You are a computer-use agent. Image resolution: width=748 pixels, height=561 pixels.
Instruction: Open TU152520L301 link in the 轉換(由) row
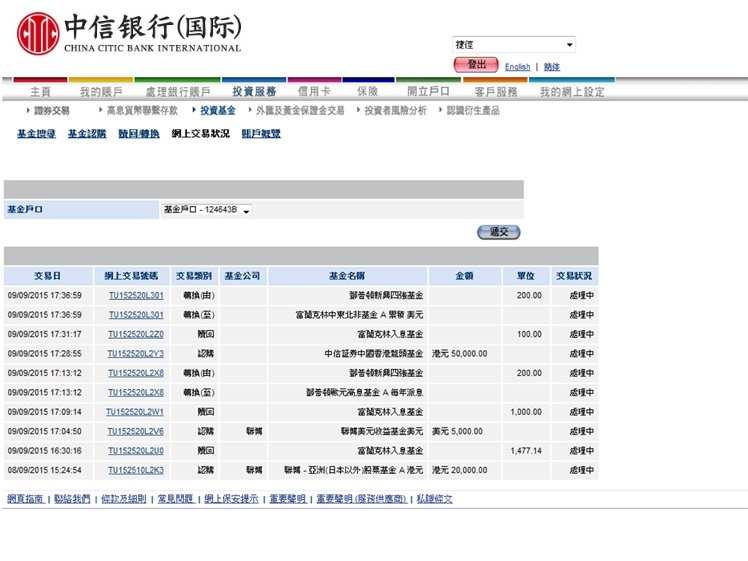(136, 296)
